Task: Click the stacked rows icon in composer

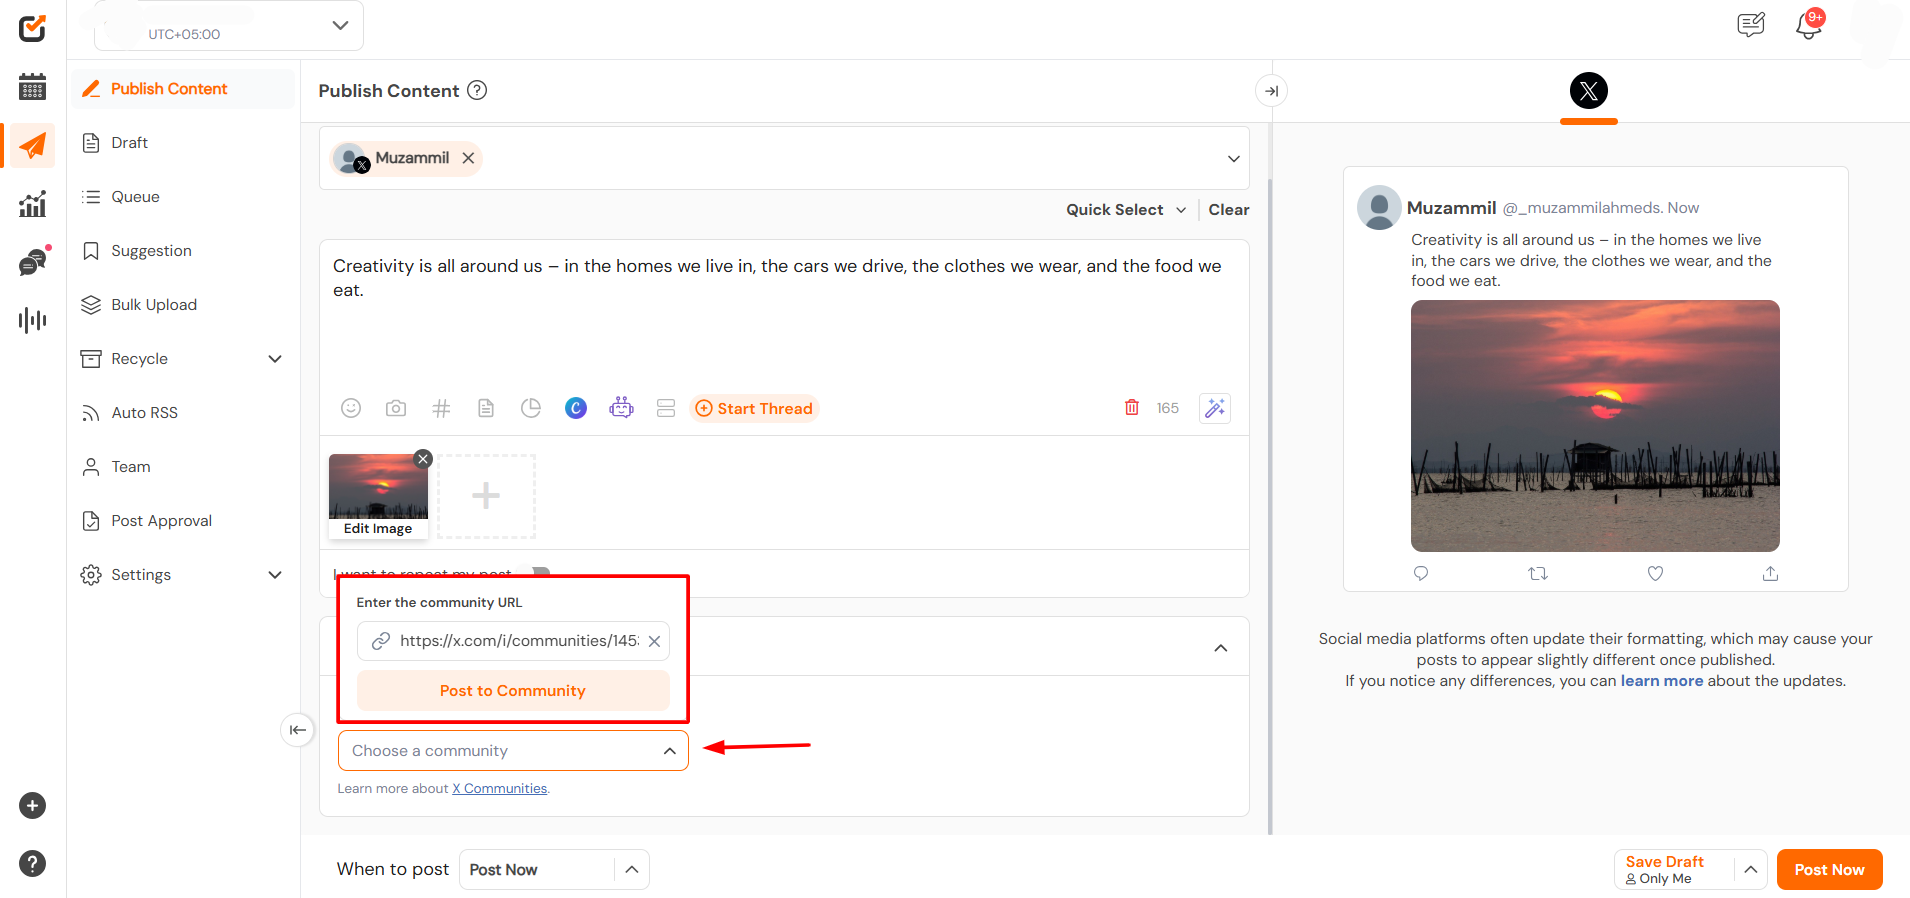Action: click(x=666, y=408)
